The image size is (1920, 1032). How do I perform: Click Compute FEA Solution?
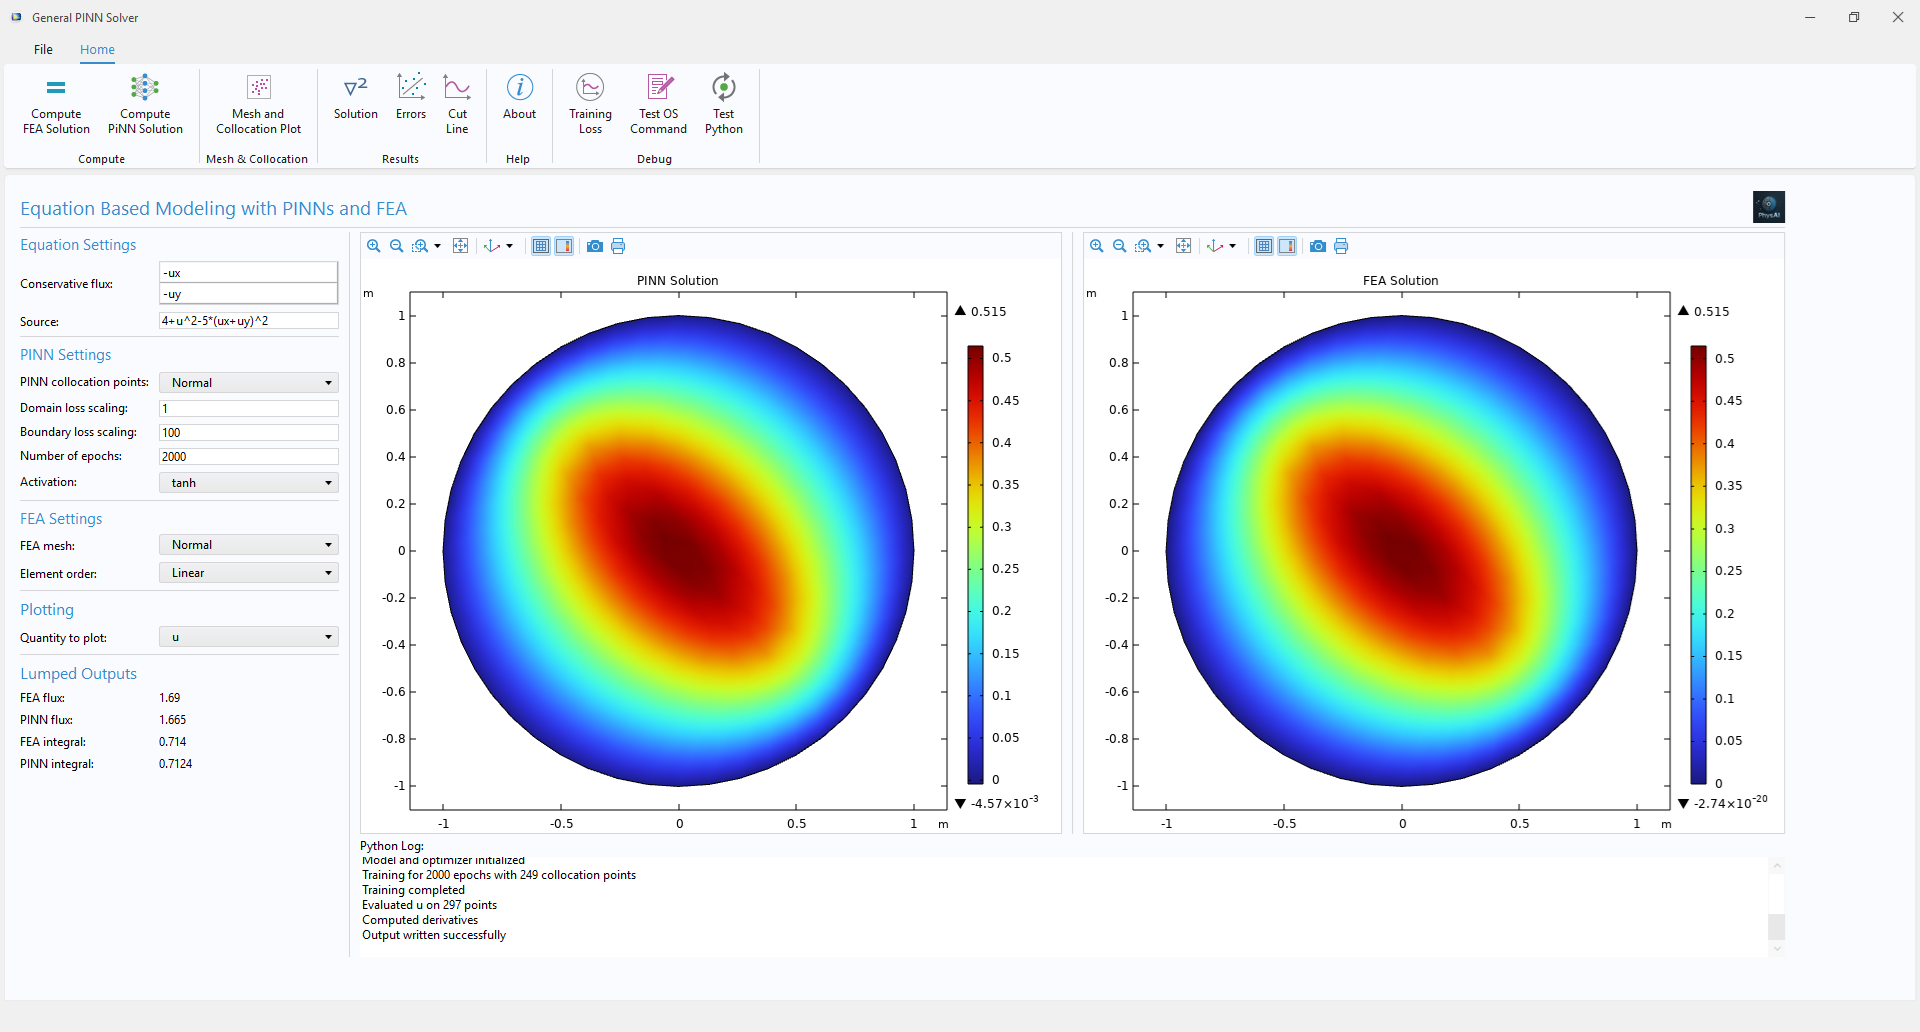tap(55, 103)
